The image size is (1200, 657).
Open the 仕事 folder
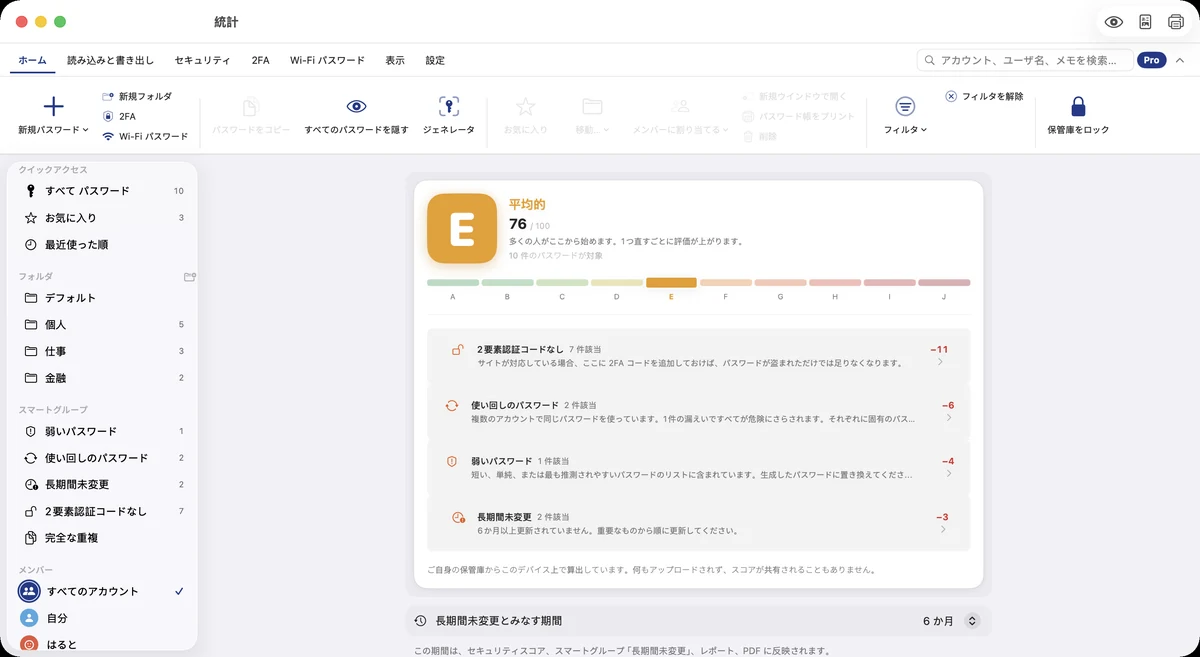102,352
